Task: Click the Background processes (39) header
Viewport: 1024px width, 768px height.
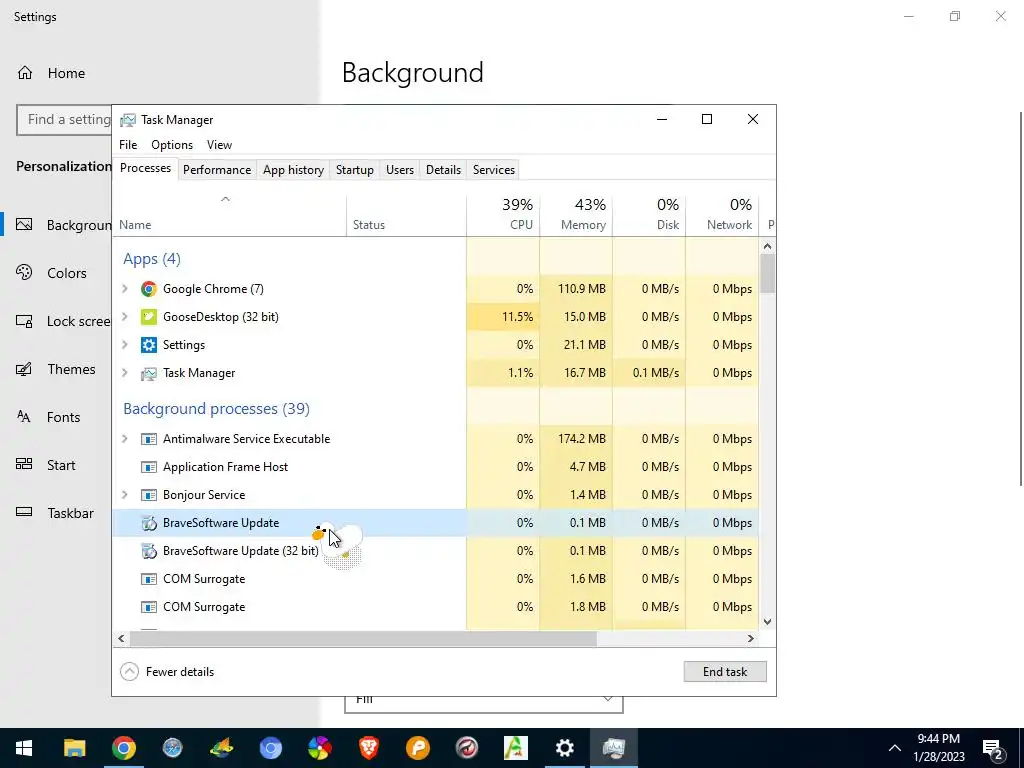Action: (x=216, y=409)
